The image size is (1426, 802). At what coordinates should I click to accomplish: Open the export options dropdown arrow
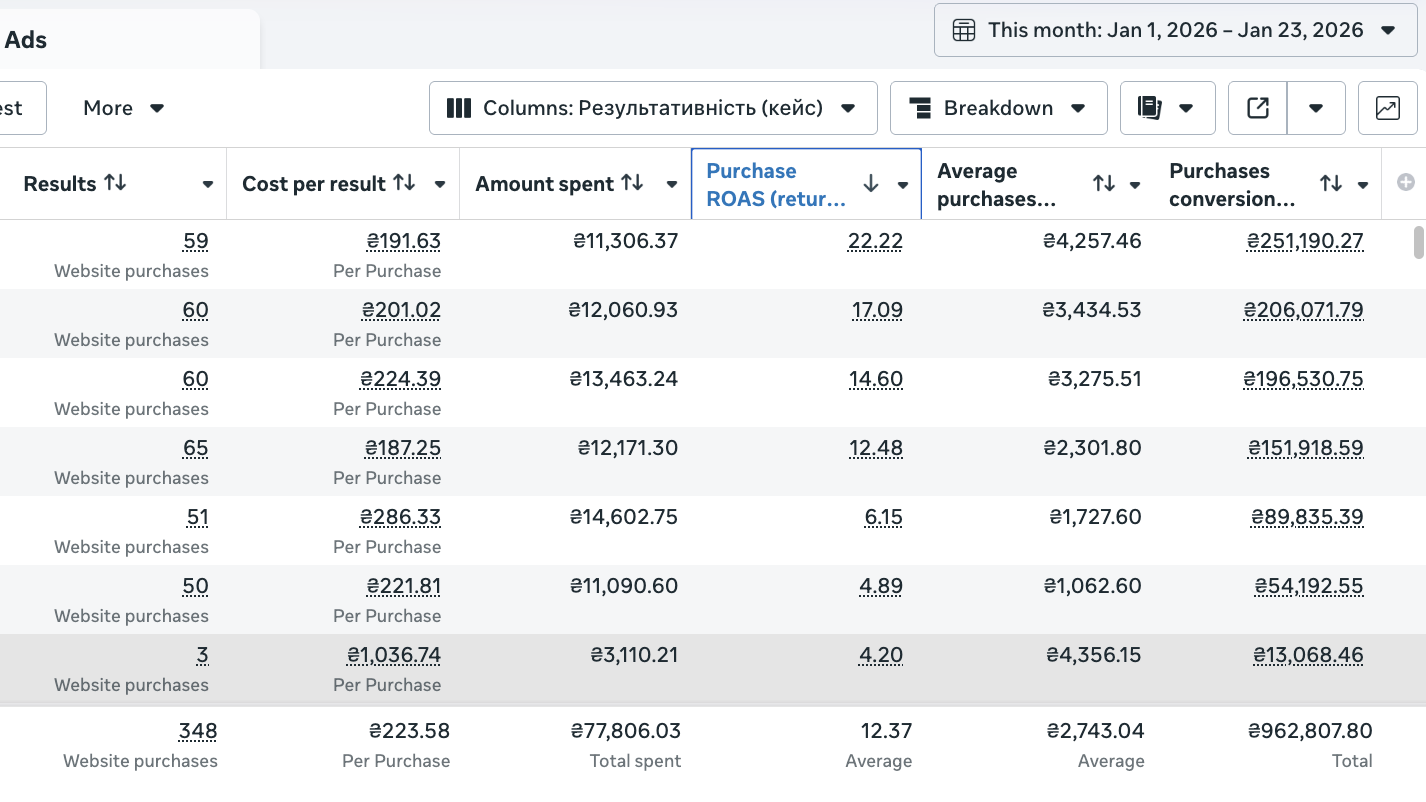coord(1316,108)
